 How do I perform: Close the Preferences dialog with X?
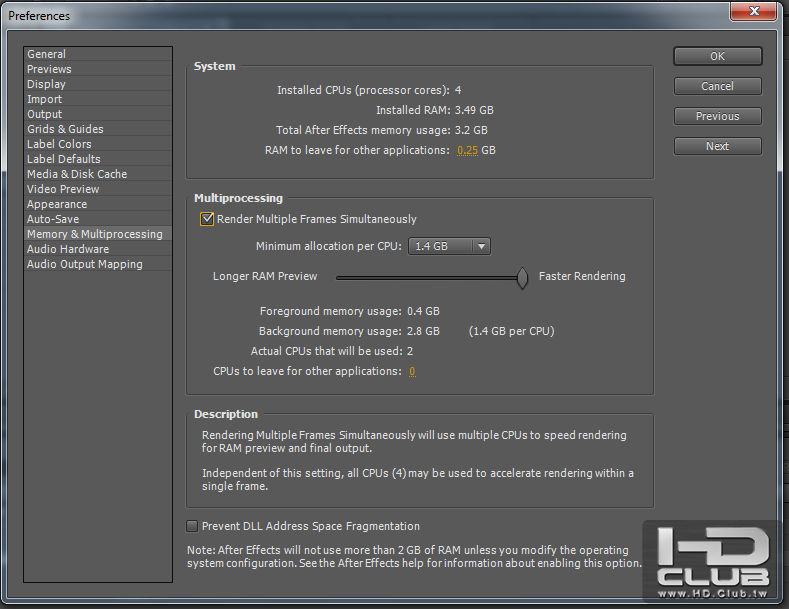(x=753, y=11)
